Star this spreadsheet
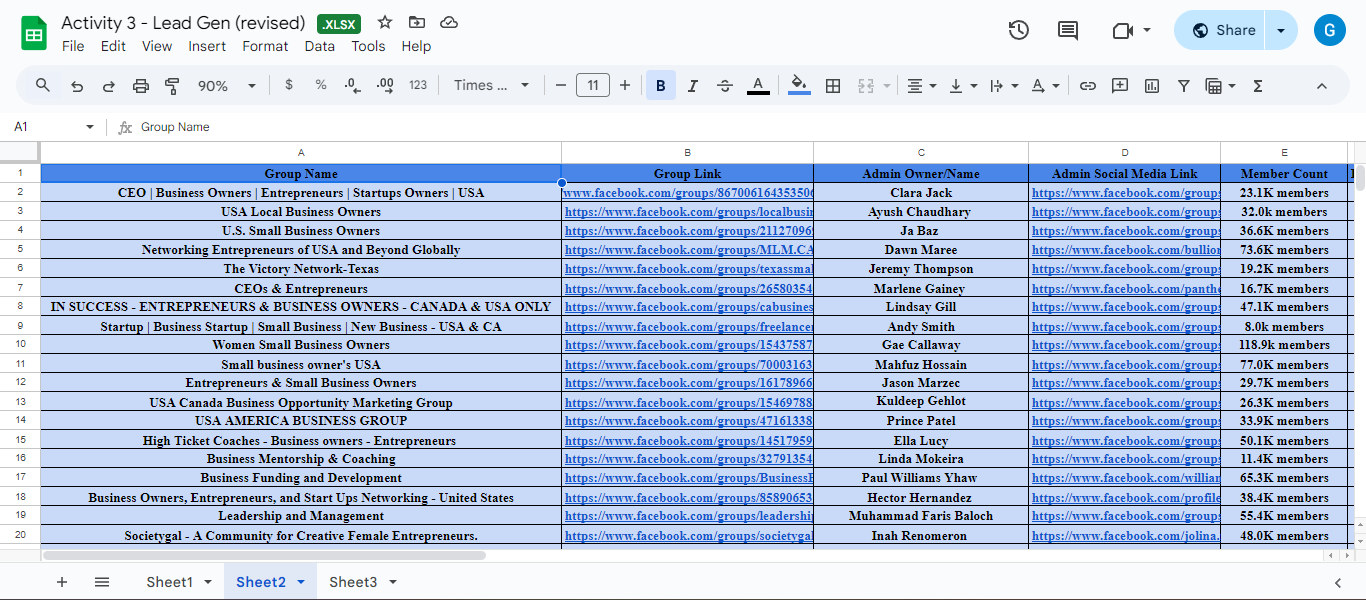 tap(385, 22)
